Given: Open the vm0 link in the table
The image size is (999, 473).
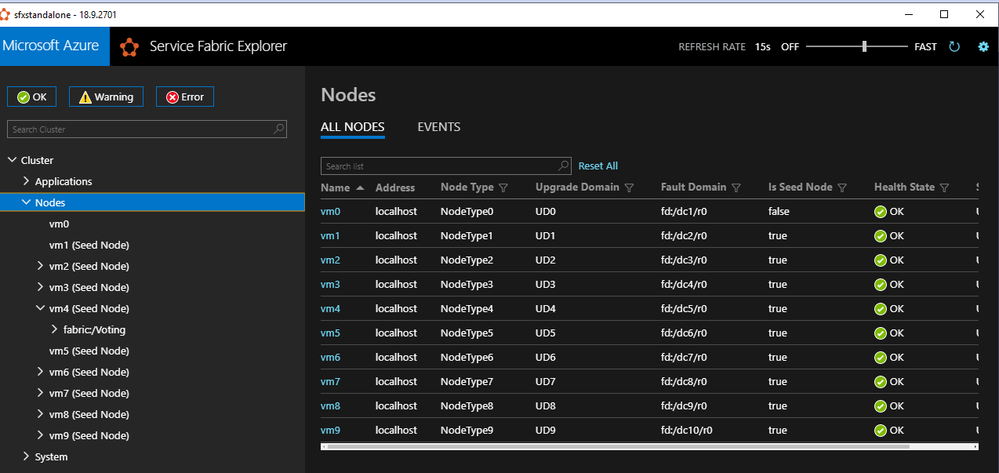Looking at the screenshot, I should click(x=330, y=212).
